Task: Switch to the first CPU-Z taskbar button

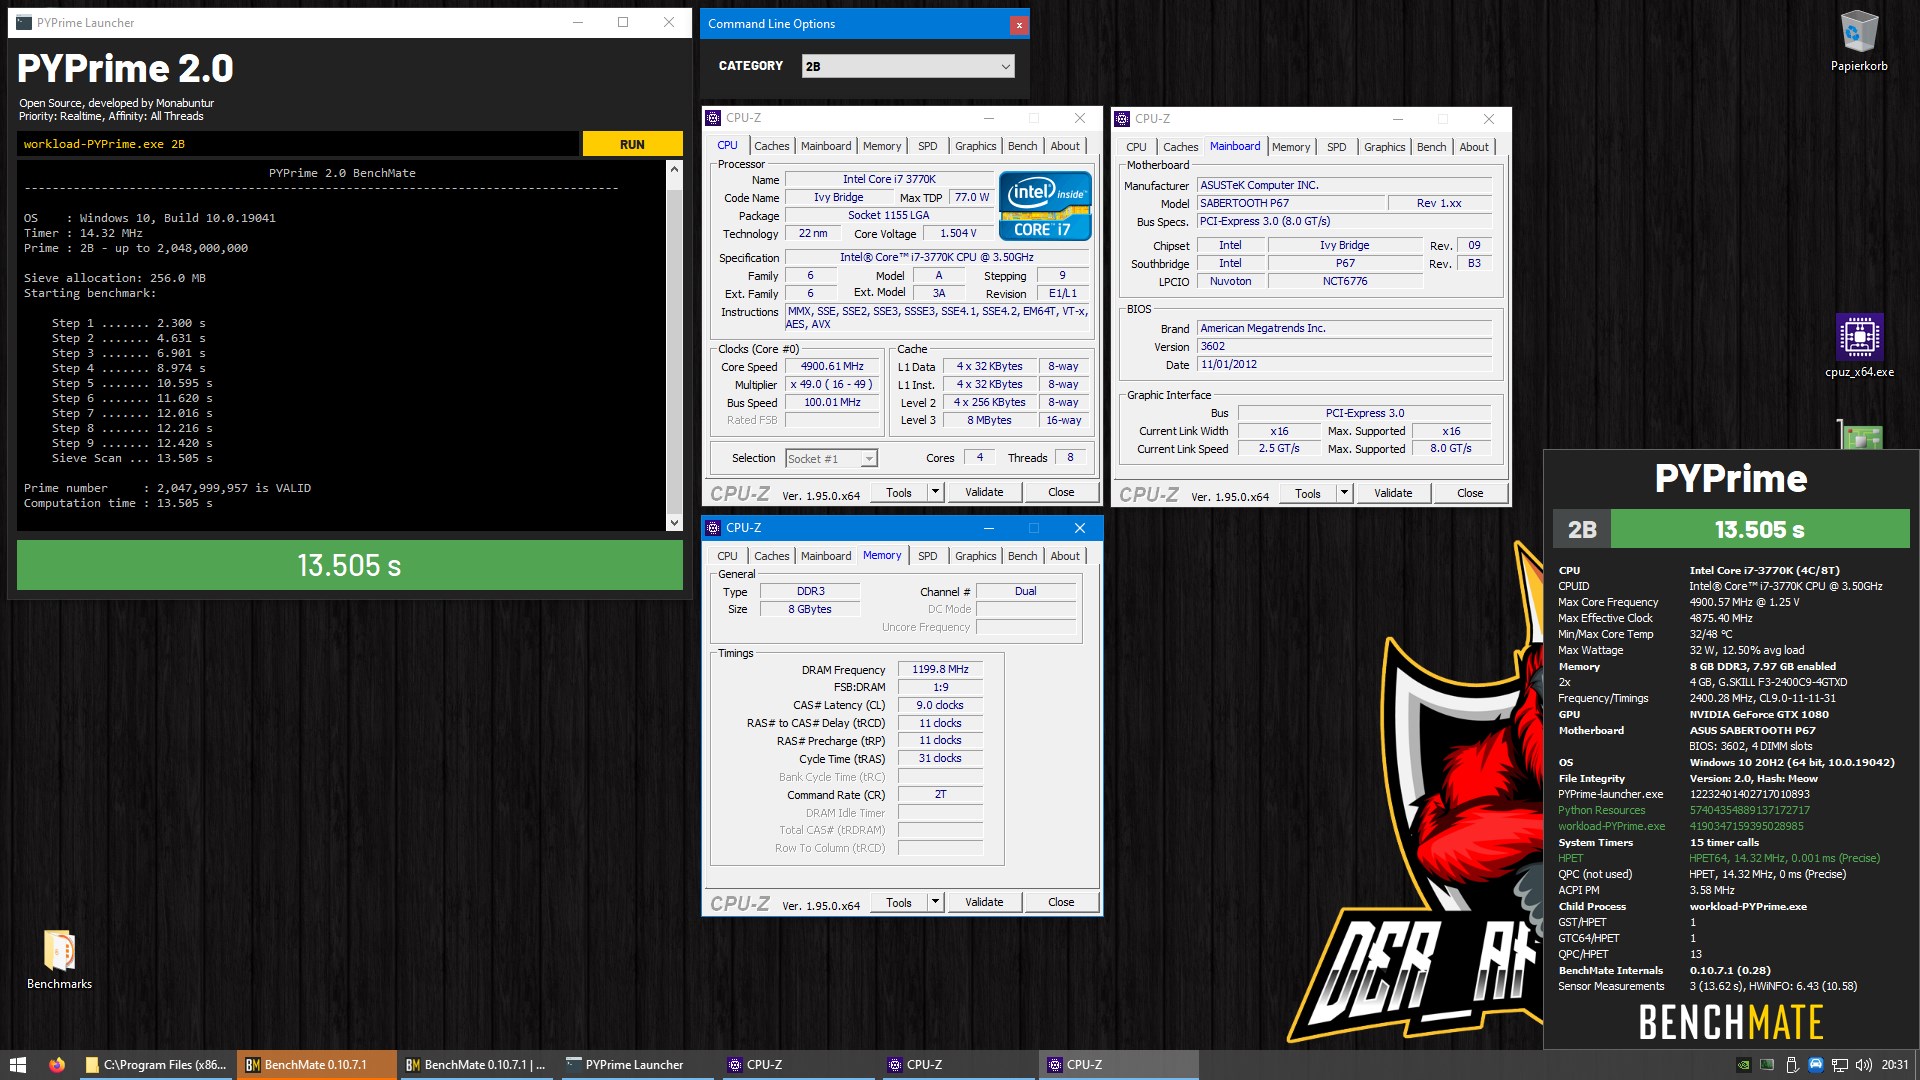Action: pyautogui.click(x=798, y=1065)
